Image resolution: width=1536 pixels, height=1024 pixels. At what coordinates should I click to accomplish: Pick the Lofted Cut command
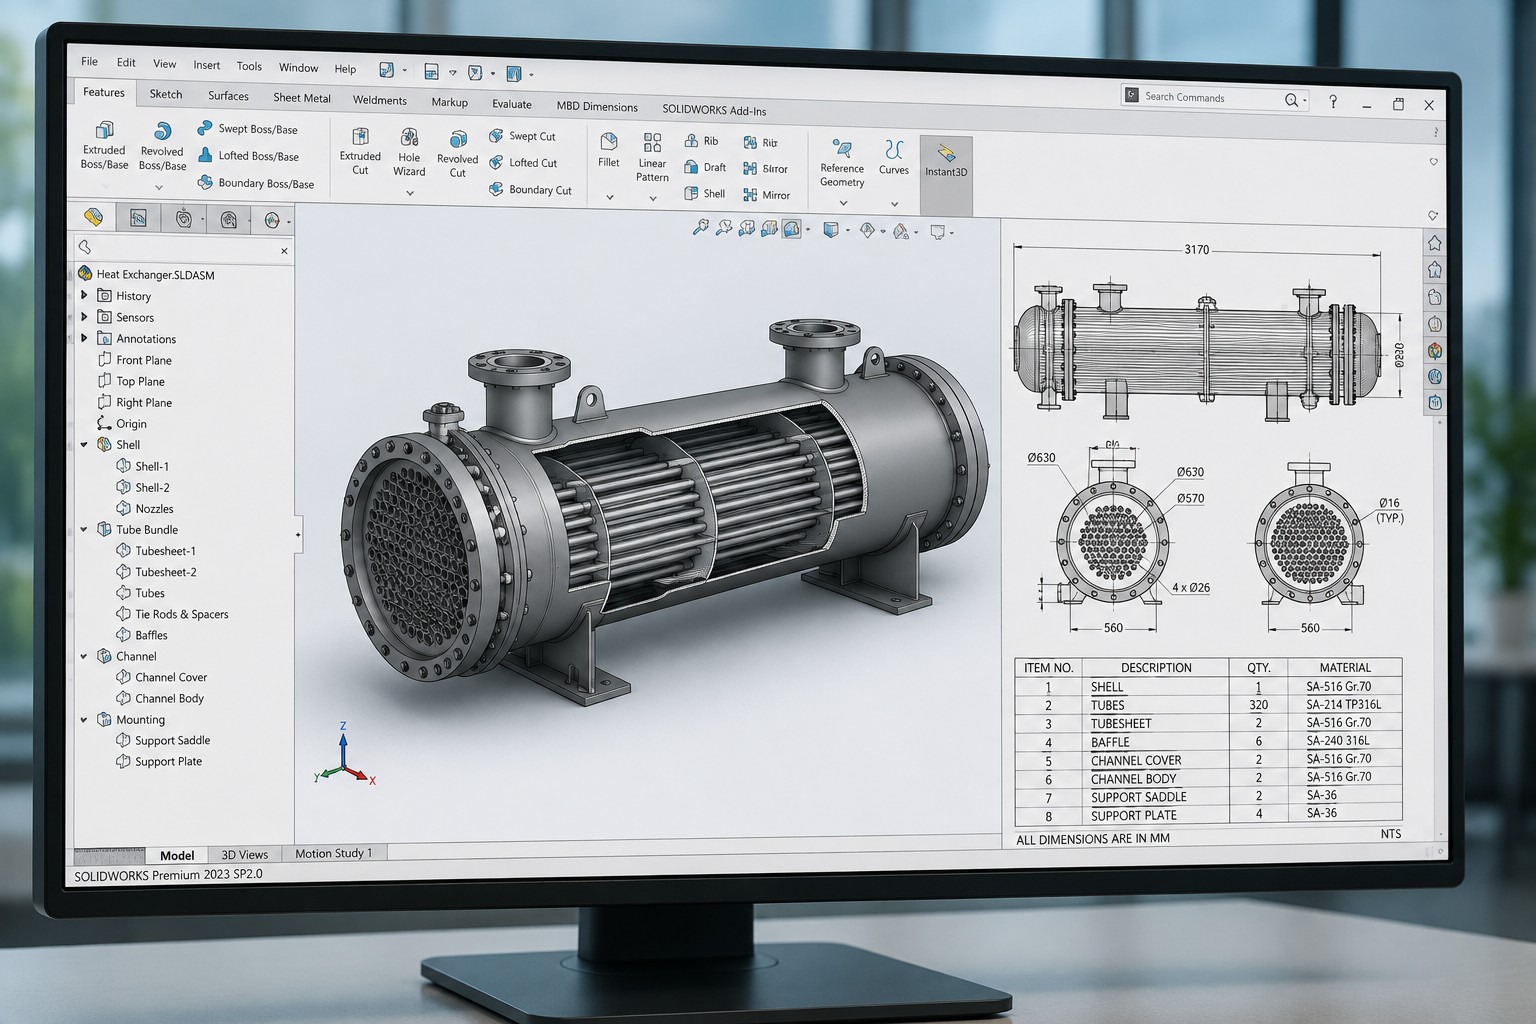(522, 163)
